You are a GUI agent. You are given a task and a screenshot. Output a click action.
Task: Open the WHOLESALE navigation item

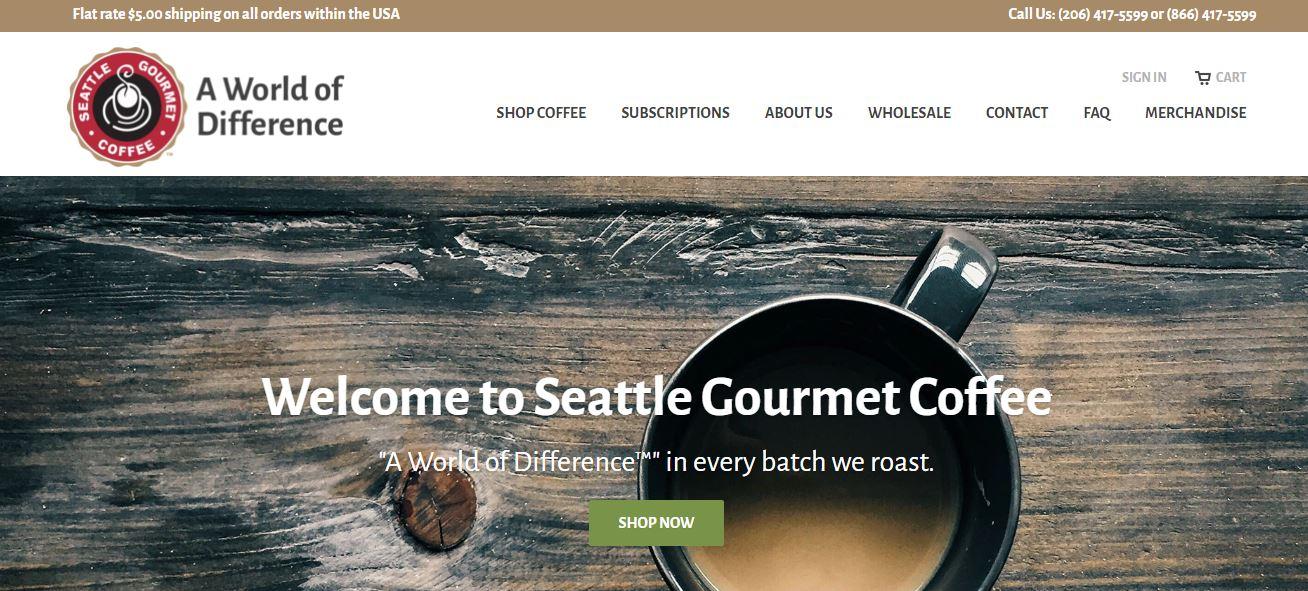[x=909, y=113]
